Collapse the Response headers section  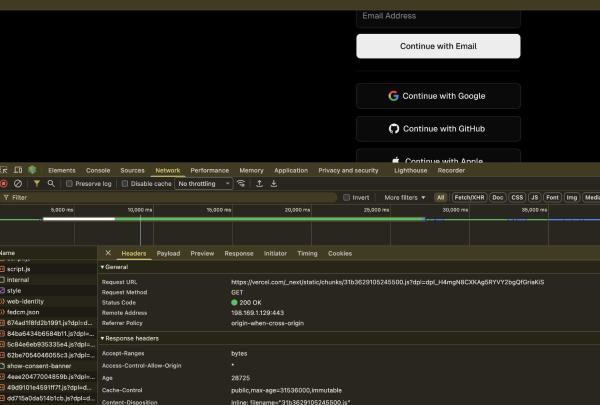click(x=103, y=338)
